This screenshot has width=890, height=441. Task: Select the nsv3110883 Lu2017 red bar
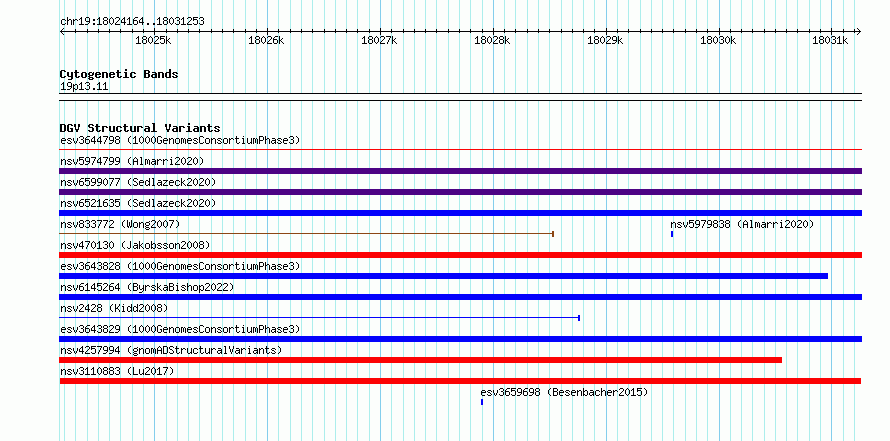coord(460,381)
